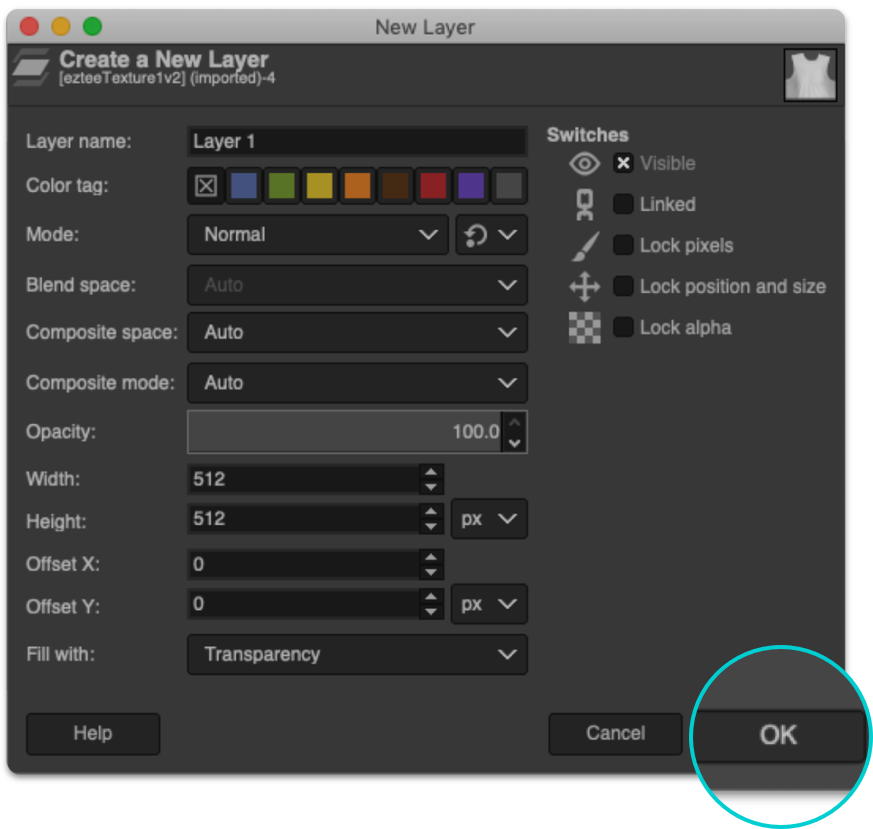Select the blue color tag
Image resolution: width=873 pixels, height=829 pixels.
pos(244,185)
